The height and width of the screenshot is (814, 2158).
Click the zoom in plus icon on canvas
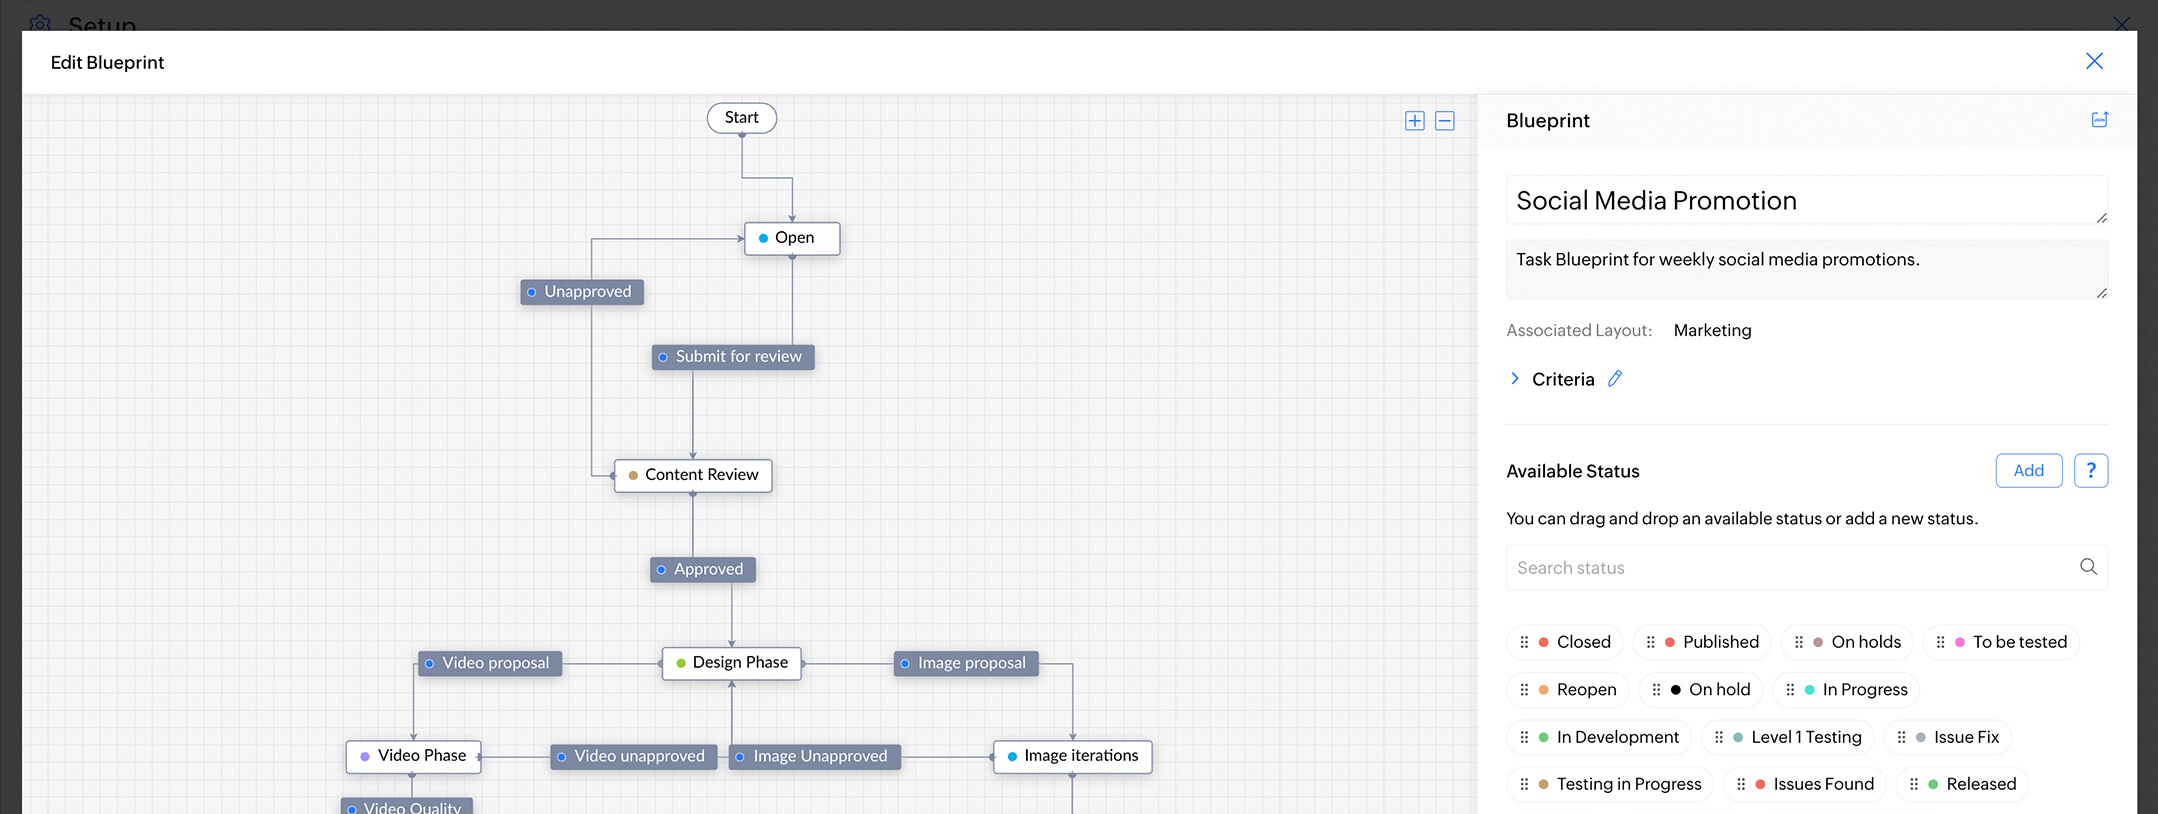click(x=1414, y=121)
